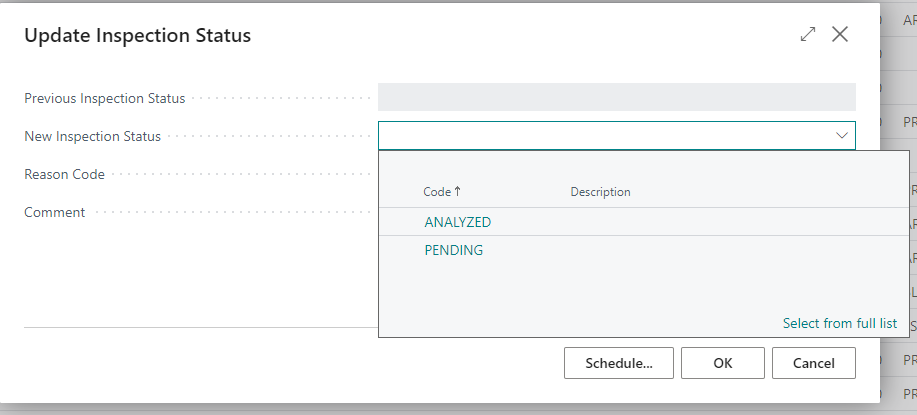The image size is (917, 415).
Task: Confirm with the OK button
Action: tap(722, 363)
